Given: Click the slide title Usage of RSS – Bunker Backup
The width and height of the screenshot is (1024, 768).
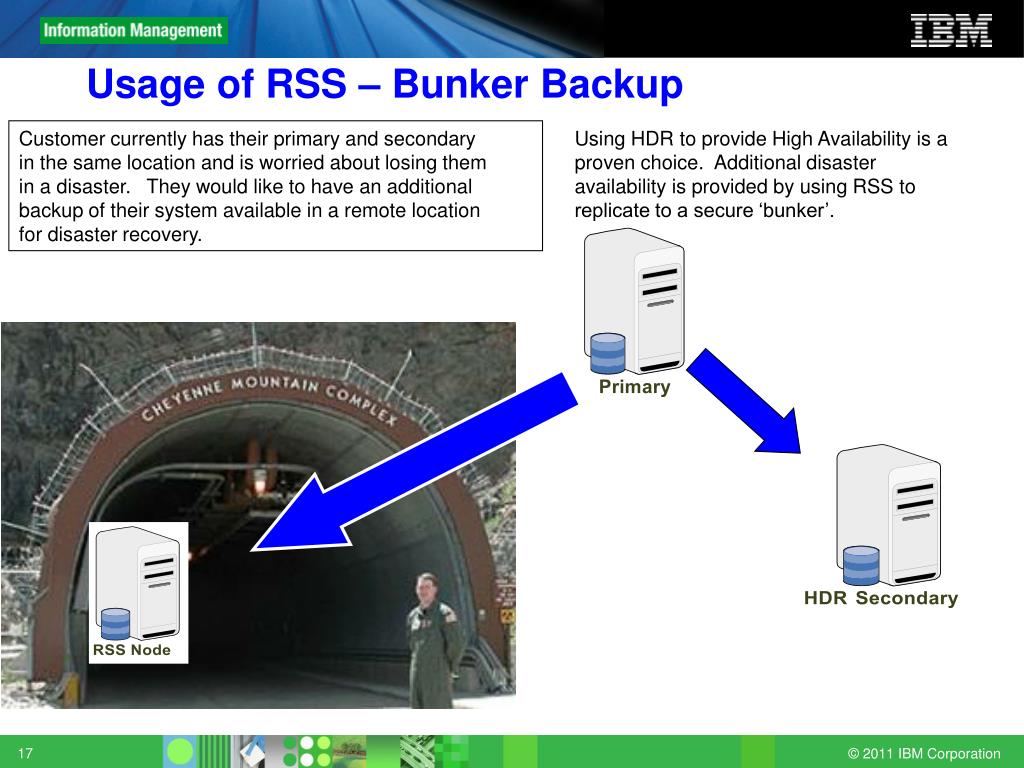Looking at the screenshot, I should [385, 84].
